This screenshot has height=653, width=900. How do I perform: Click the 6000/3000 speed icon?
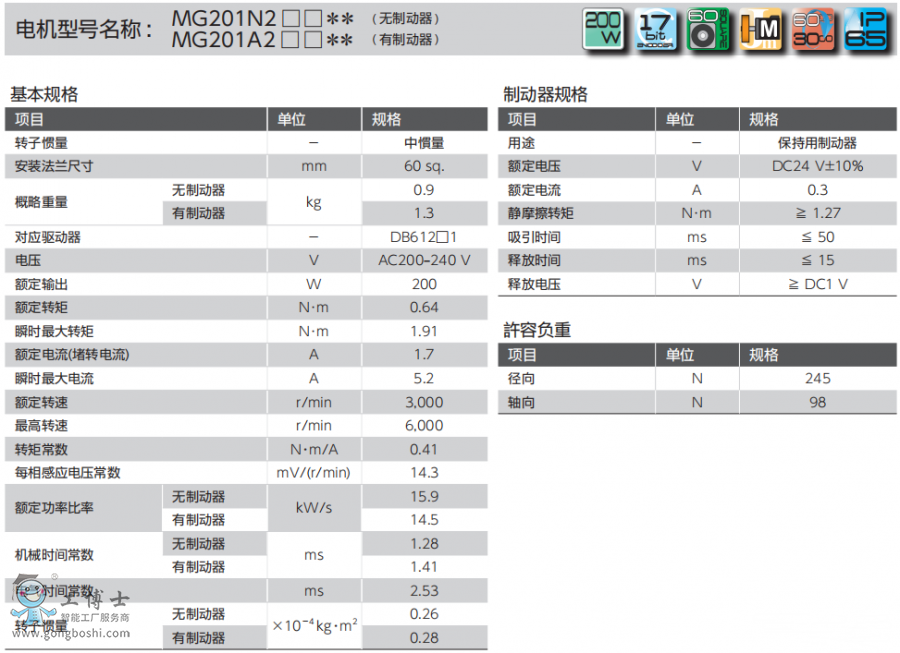coord(813,29)
